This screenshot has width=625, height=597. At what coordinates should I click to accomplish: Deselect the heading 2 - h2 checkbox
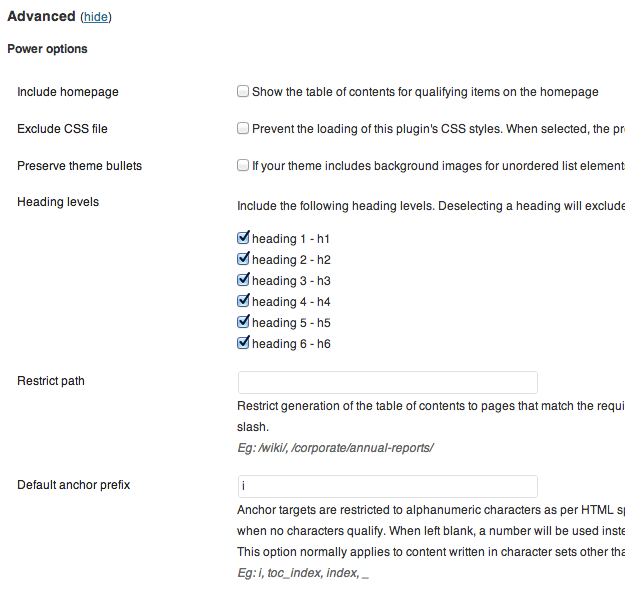(243, 260)
